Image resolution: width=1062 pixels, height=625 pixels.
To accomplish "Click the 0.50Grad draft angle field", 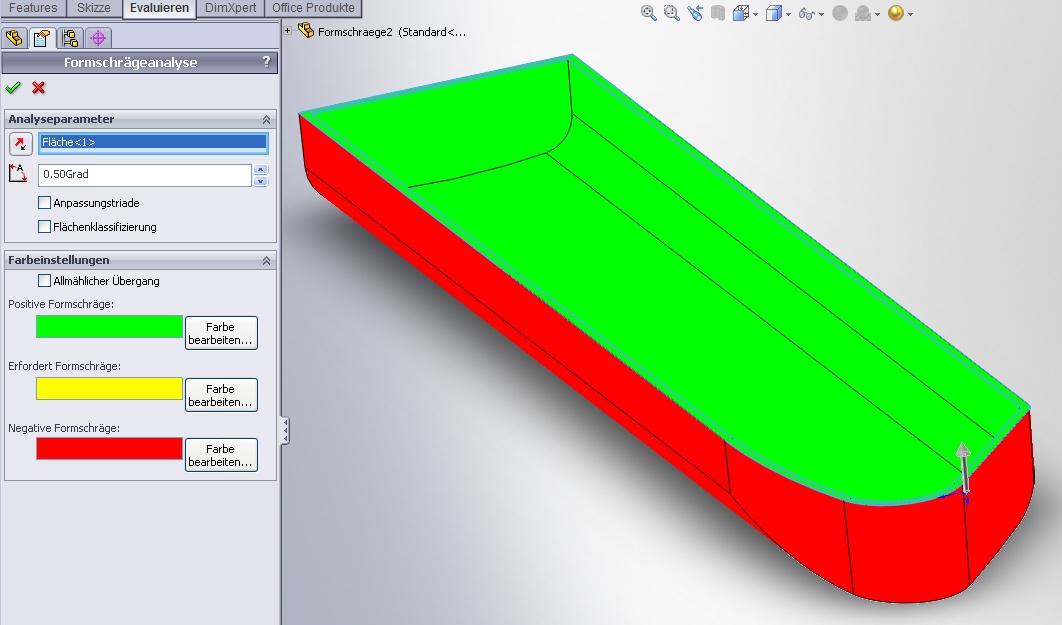I will click(145, 175).
